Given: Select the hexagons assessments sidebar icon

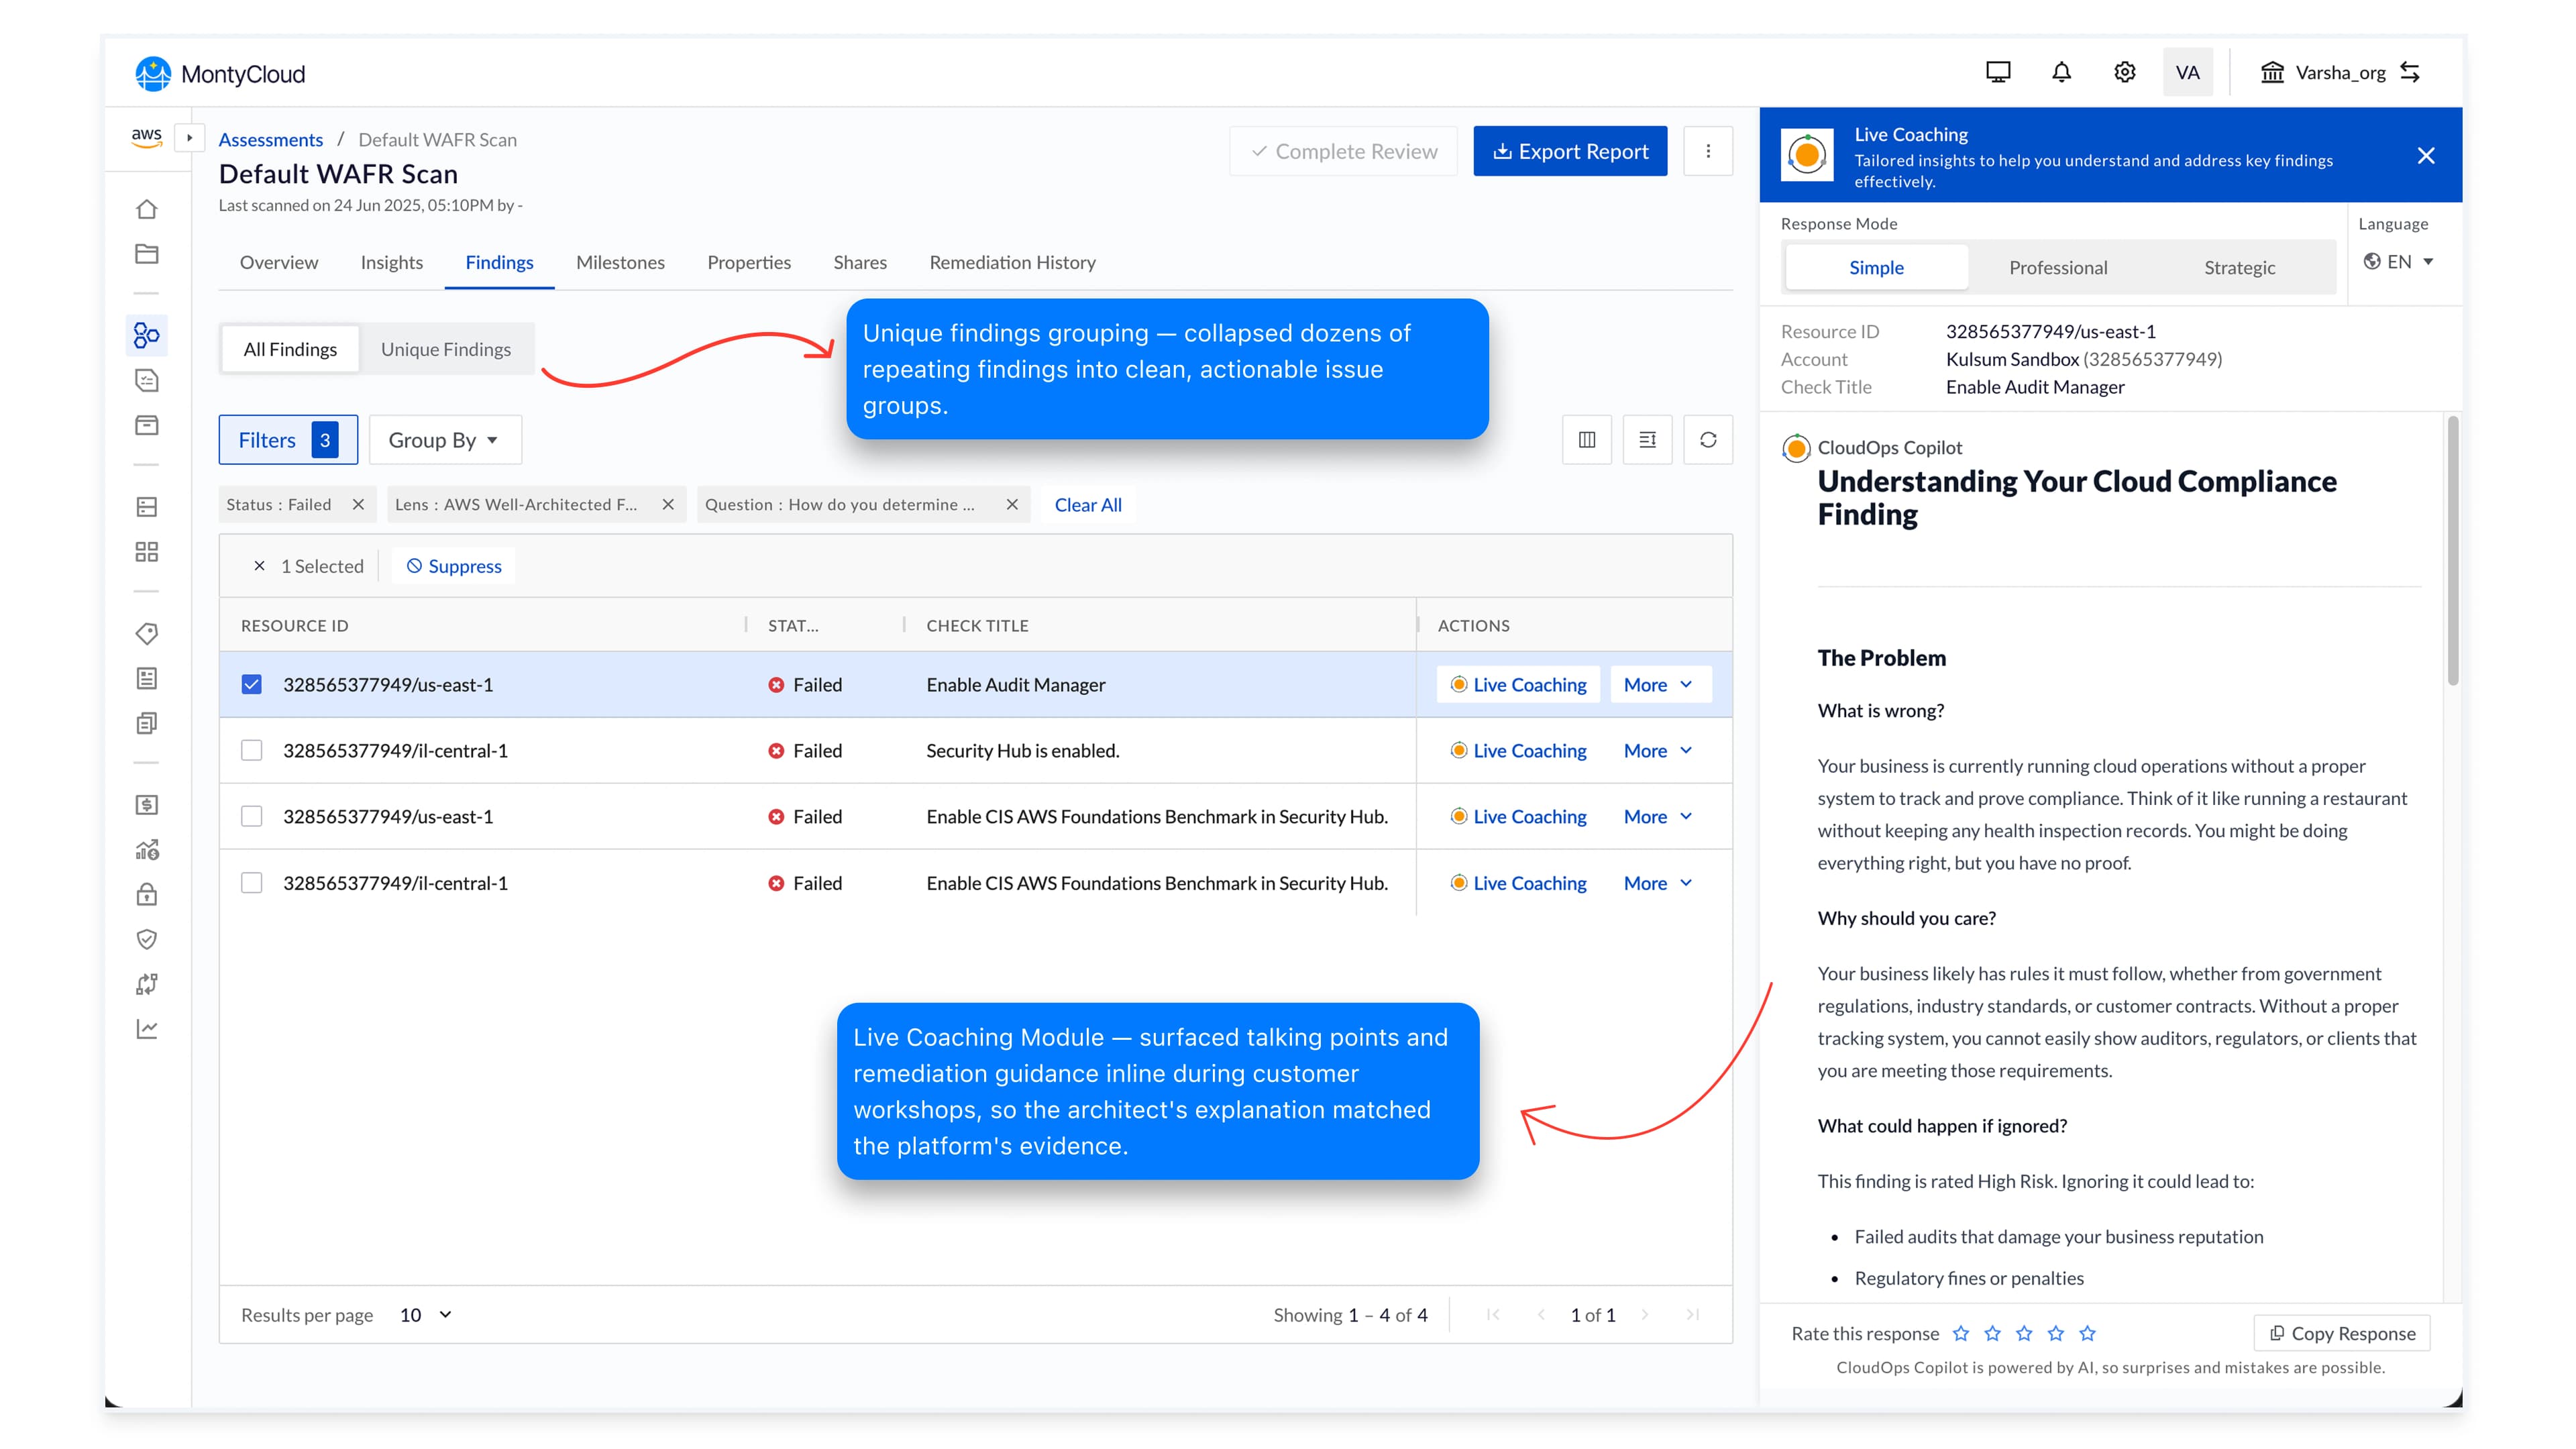Looking at the screenshot, I should tap(147, 335).
